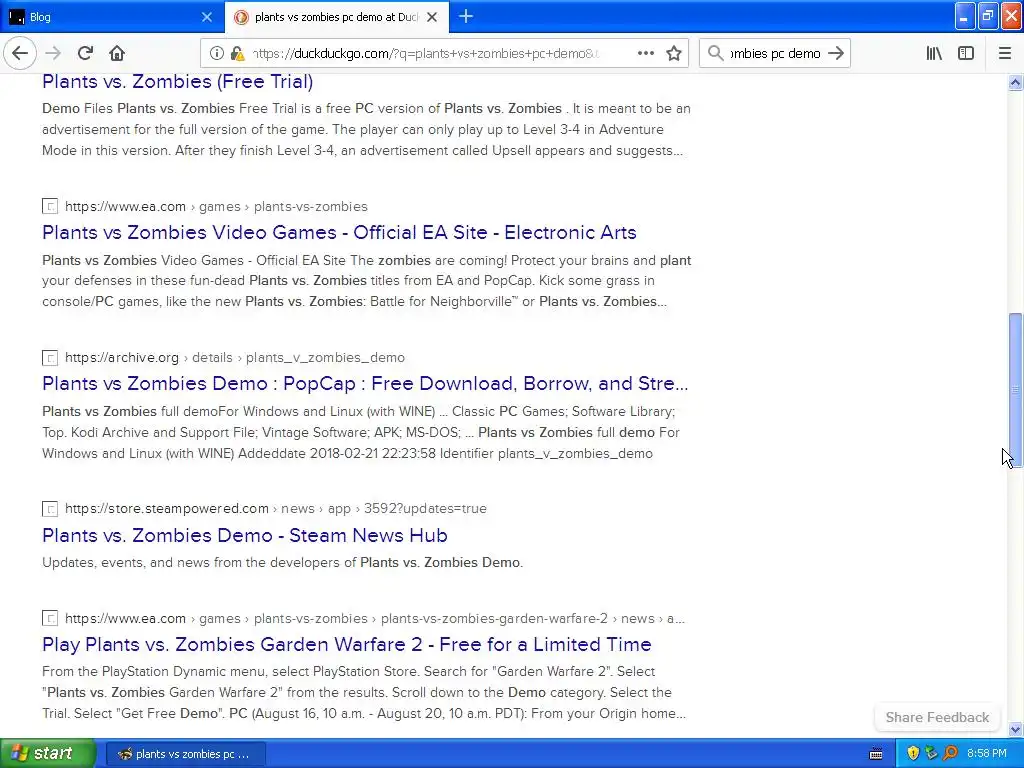
Task: Open page actions three-dot menu
Action: coord(645,53)
